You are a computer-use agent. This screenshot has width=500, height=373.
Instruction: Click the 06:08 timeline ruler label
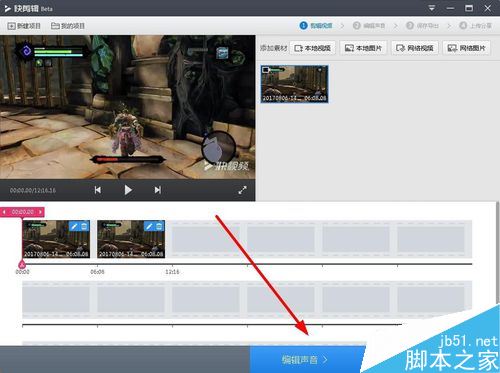click(97, 272)
